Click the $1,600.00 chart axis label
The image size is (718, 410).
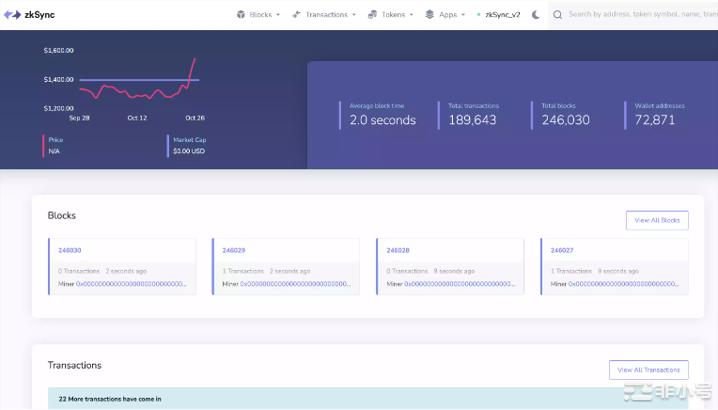(x=59, y=50)
